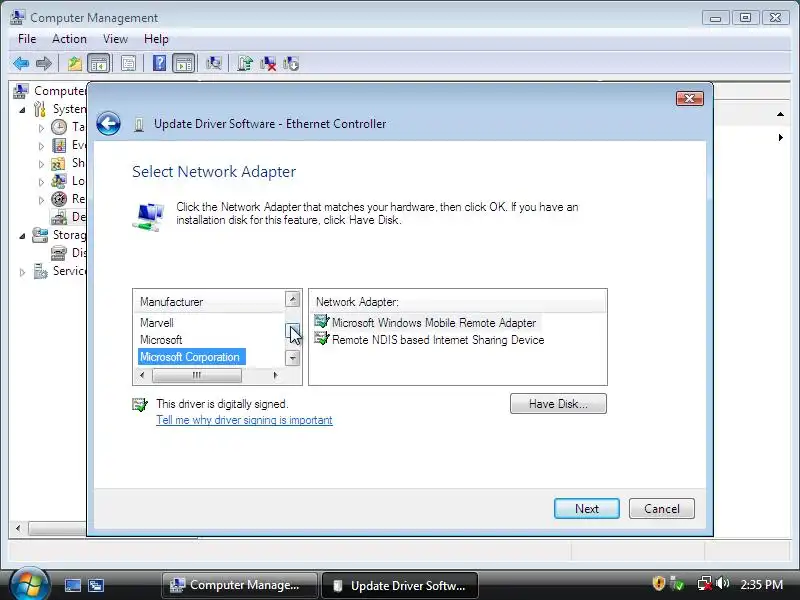Select the Local Users and Groups icon

pos(59,181)
